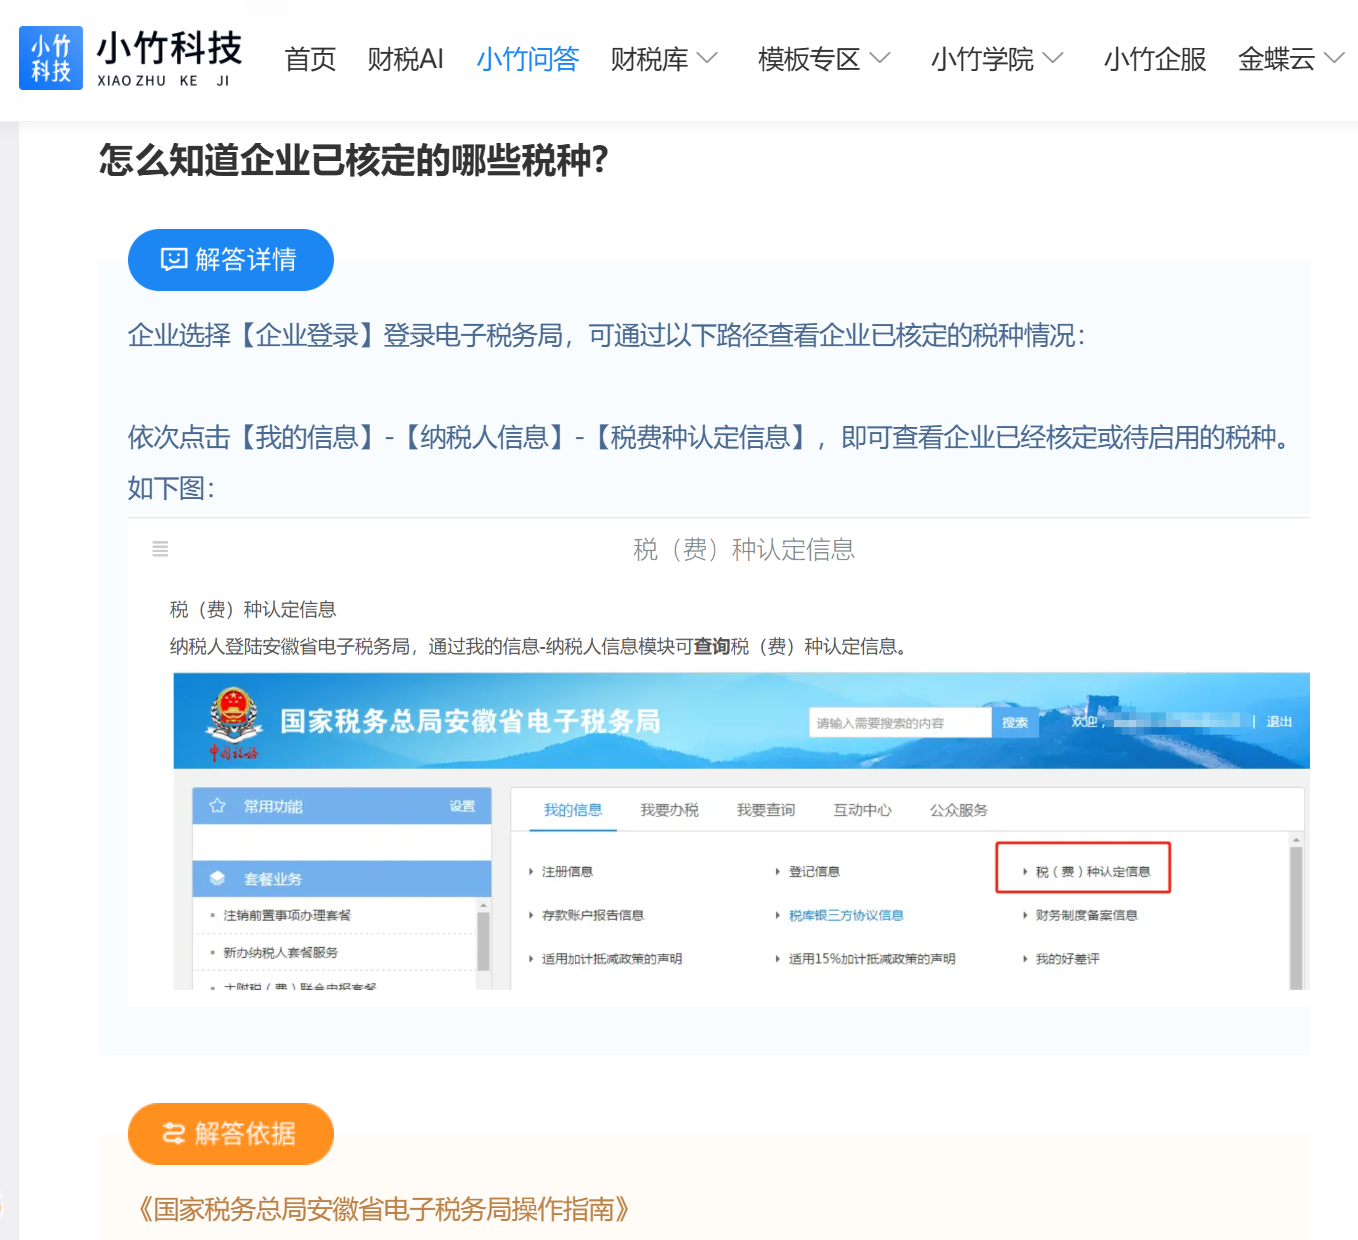1358x1240 pixels.
Task: Click the 税（费）种认定信息 link
Action: point(1092,872)
